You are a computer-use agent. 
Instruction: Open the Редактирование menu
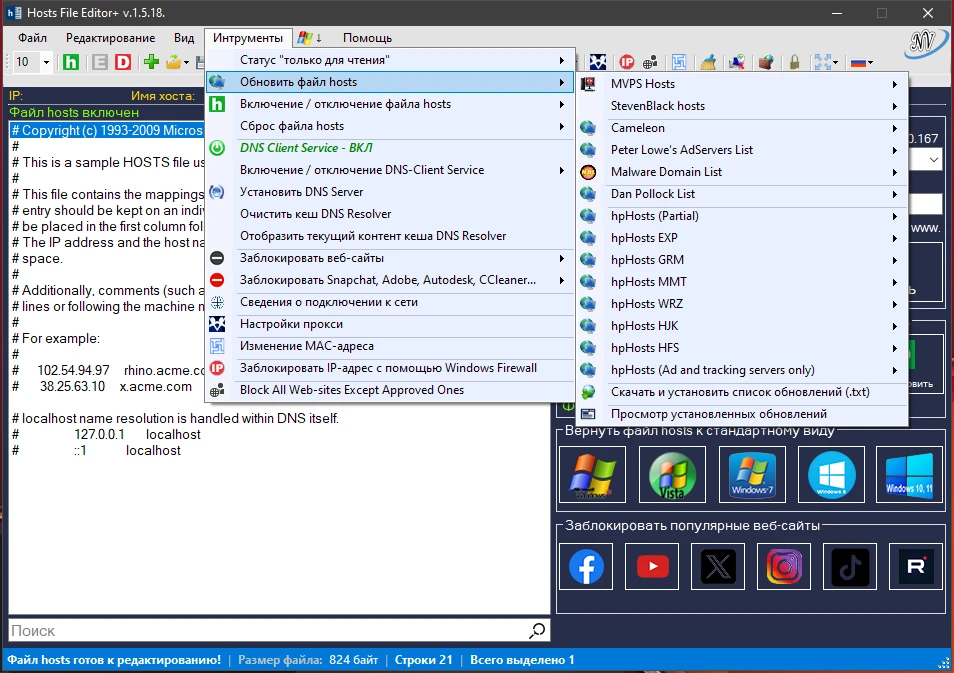(110, 38)
